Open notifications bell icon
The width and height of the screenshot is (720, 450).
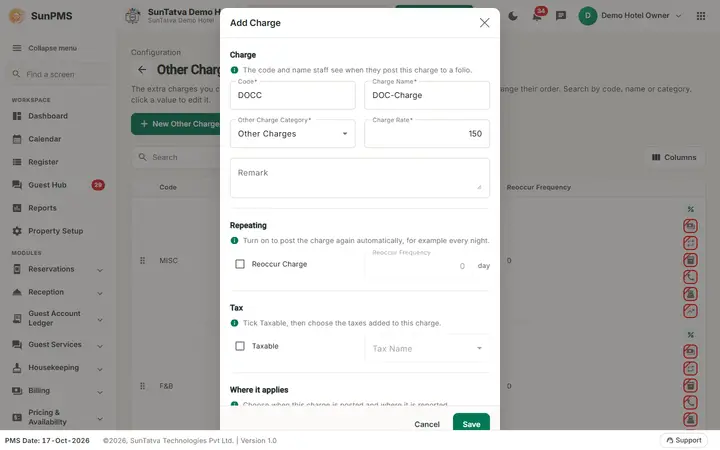pyautogui.click(x=537, y=16)
